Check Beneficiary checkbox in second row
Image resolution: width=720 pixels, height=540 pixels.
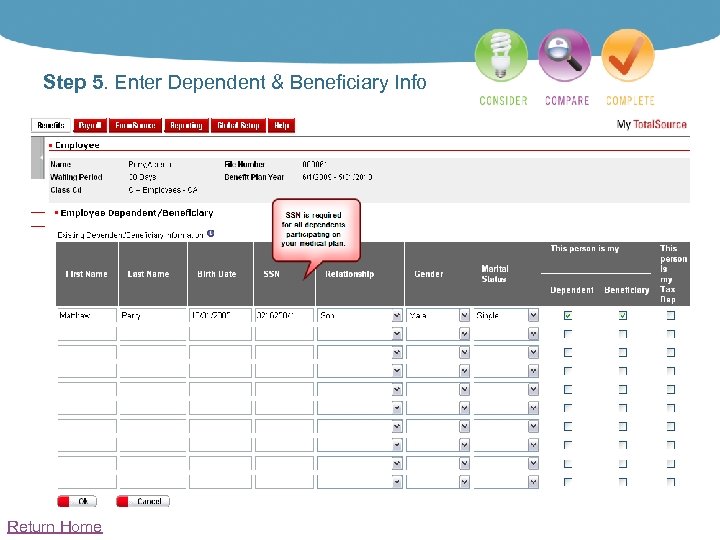point(623,334)
